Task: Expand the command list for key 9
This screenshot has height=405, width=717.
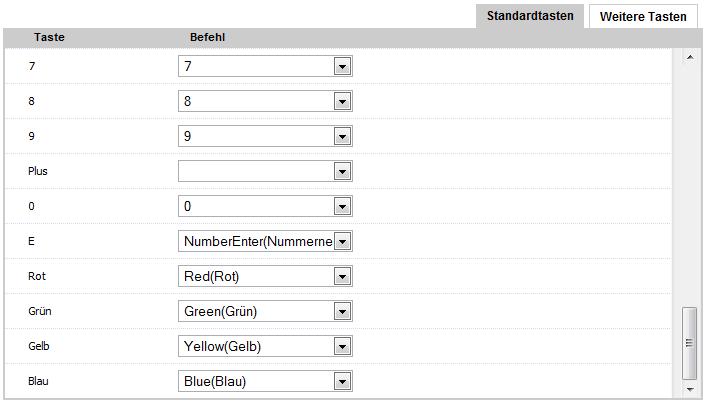Action: (342, 136)
